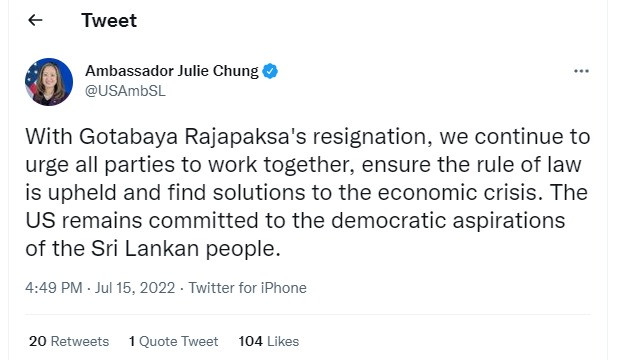
Task: Click the number 104 beside Likes
Action: point(250,341)
